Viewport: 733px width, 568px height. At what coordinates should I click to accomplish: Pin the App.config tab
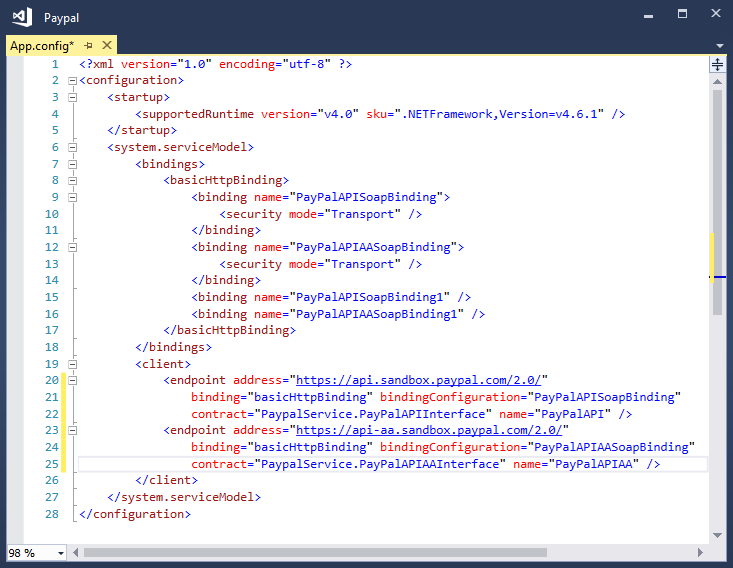[x=89, y=45]
